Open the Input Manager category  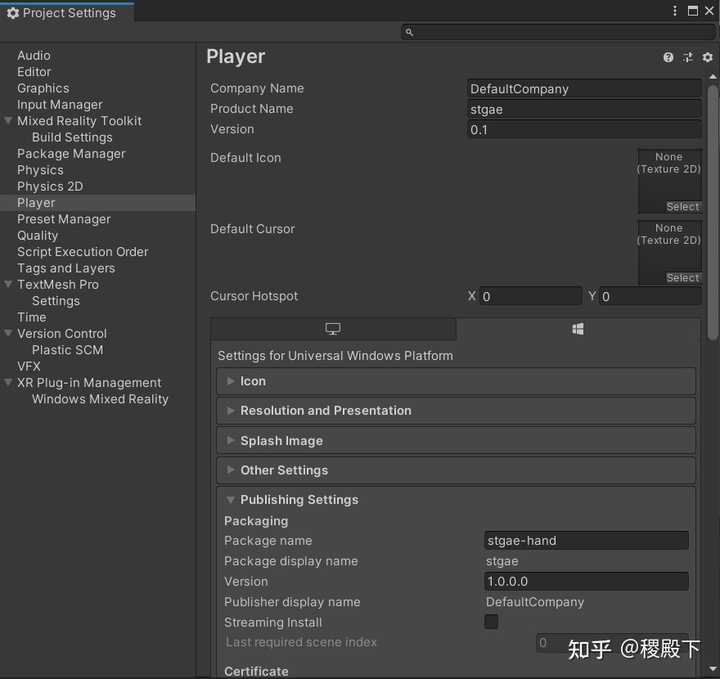click(60, 105)
